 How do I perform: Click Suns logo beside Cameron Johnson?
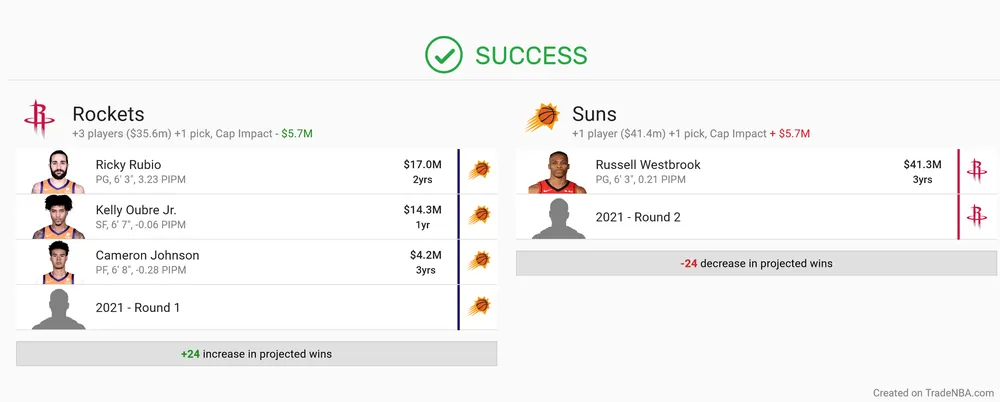tap(479, 261)
